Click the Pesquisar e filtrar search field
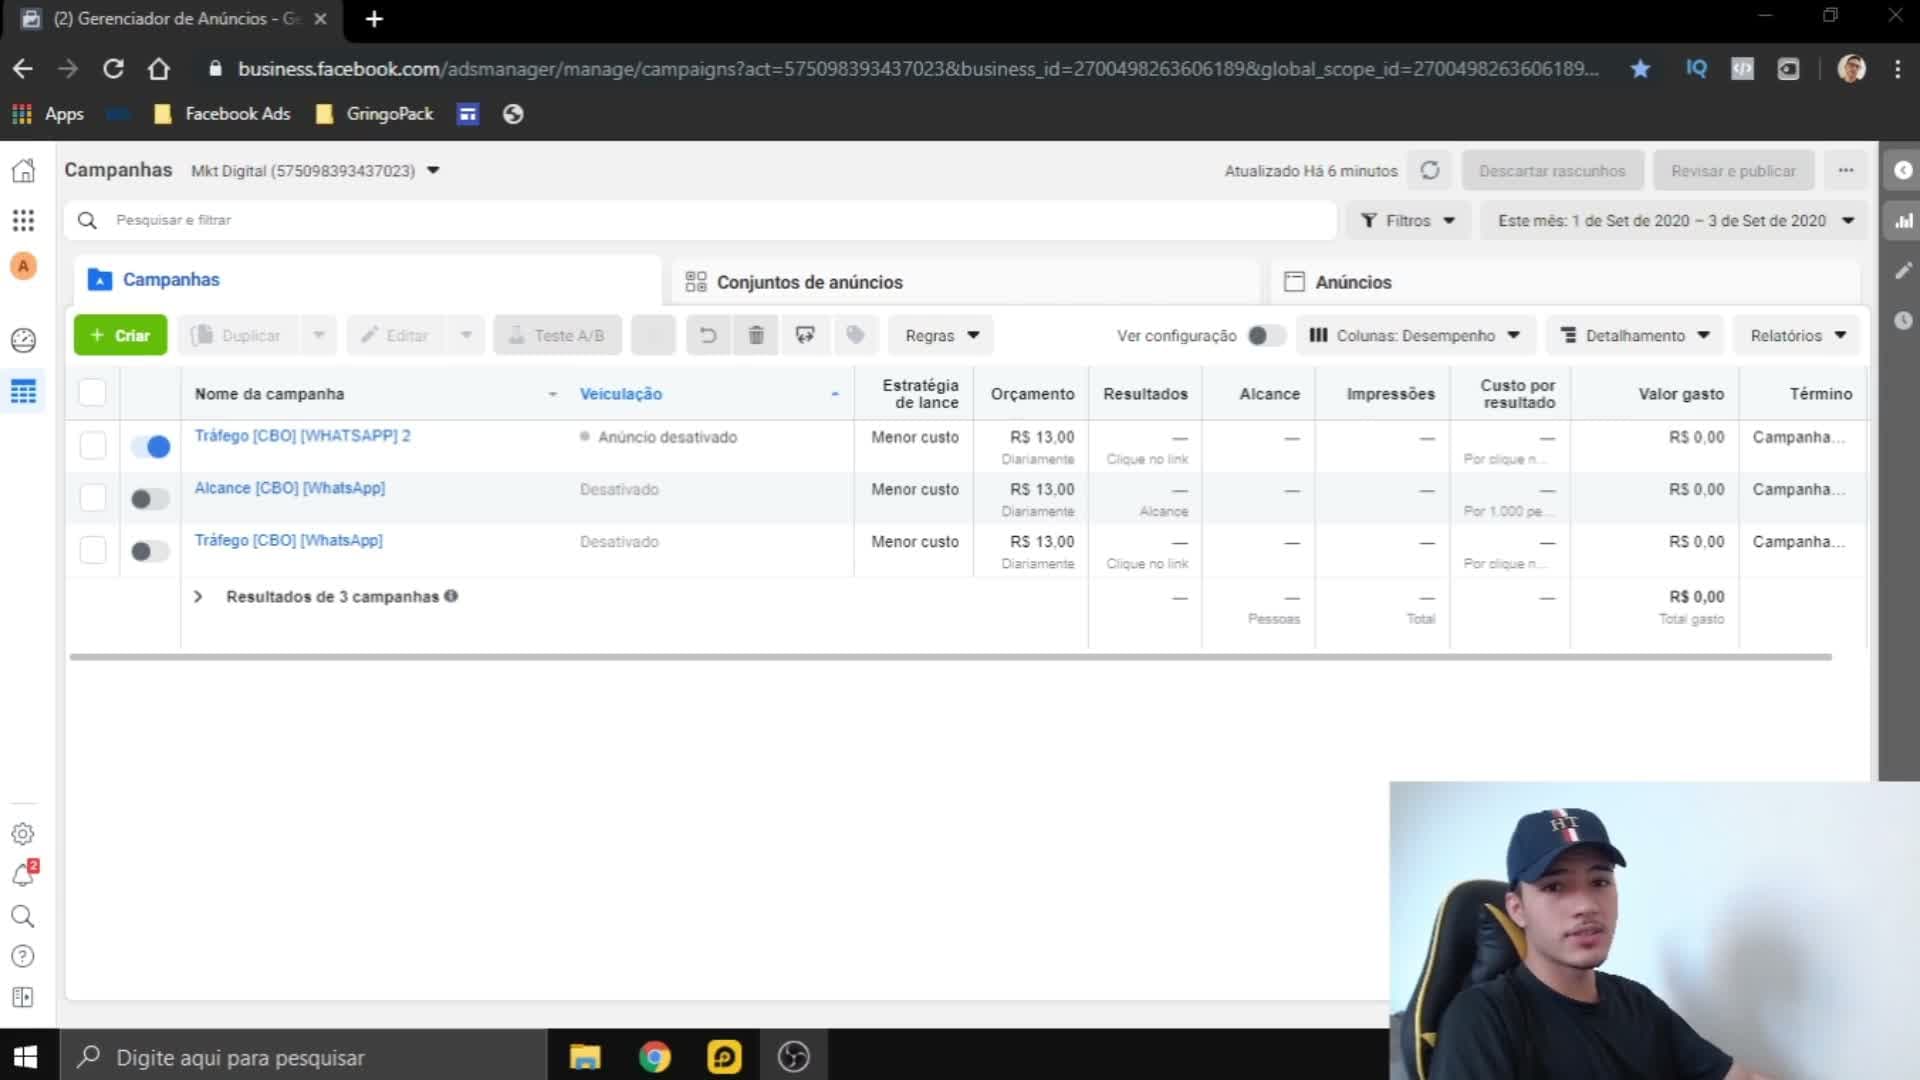1920x1080 pixels. (x=700, y=220)
